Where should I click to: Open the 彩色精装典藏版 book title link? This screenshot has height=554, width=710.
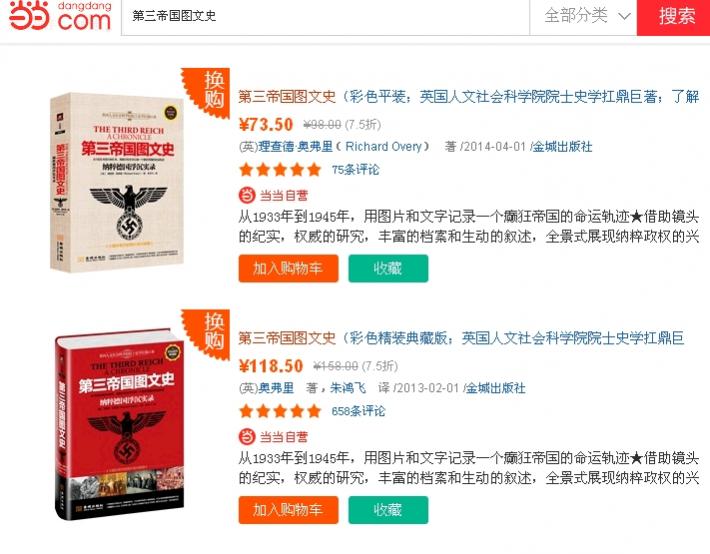point(461,338)
